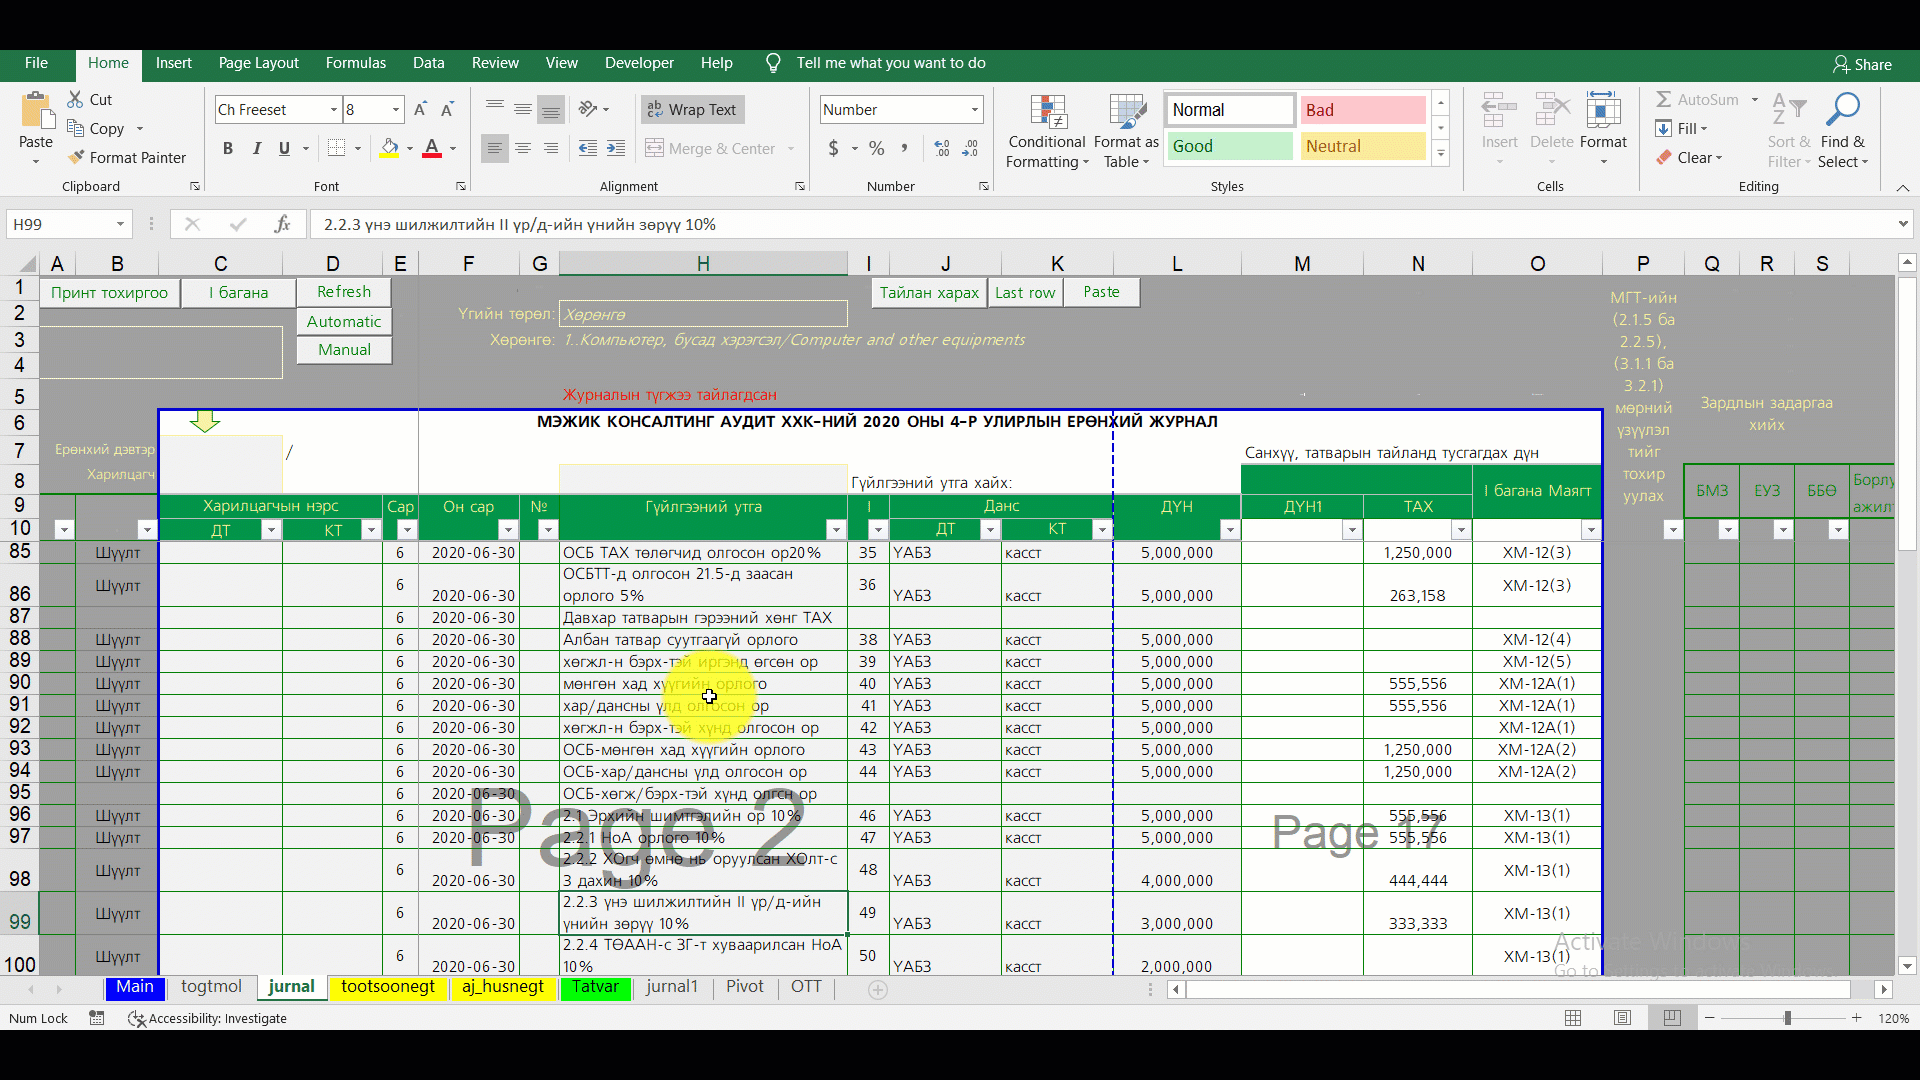Open the Formulas ribbon tab
Screen dimensions: 1920x1080
tap(355, 63)
